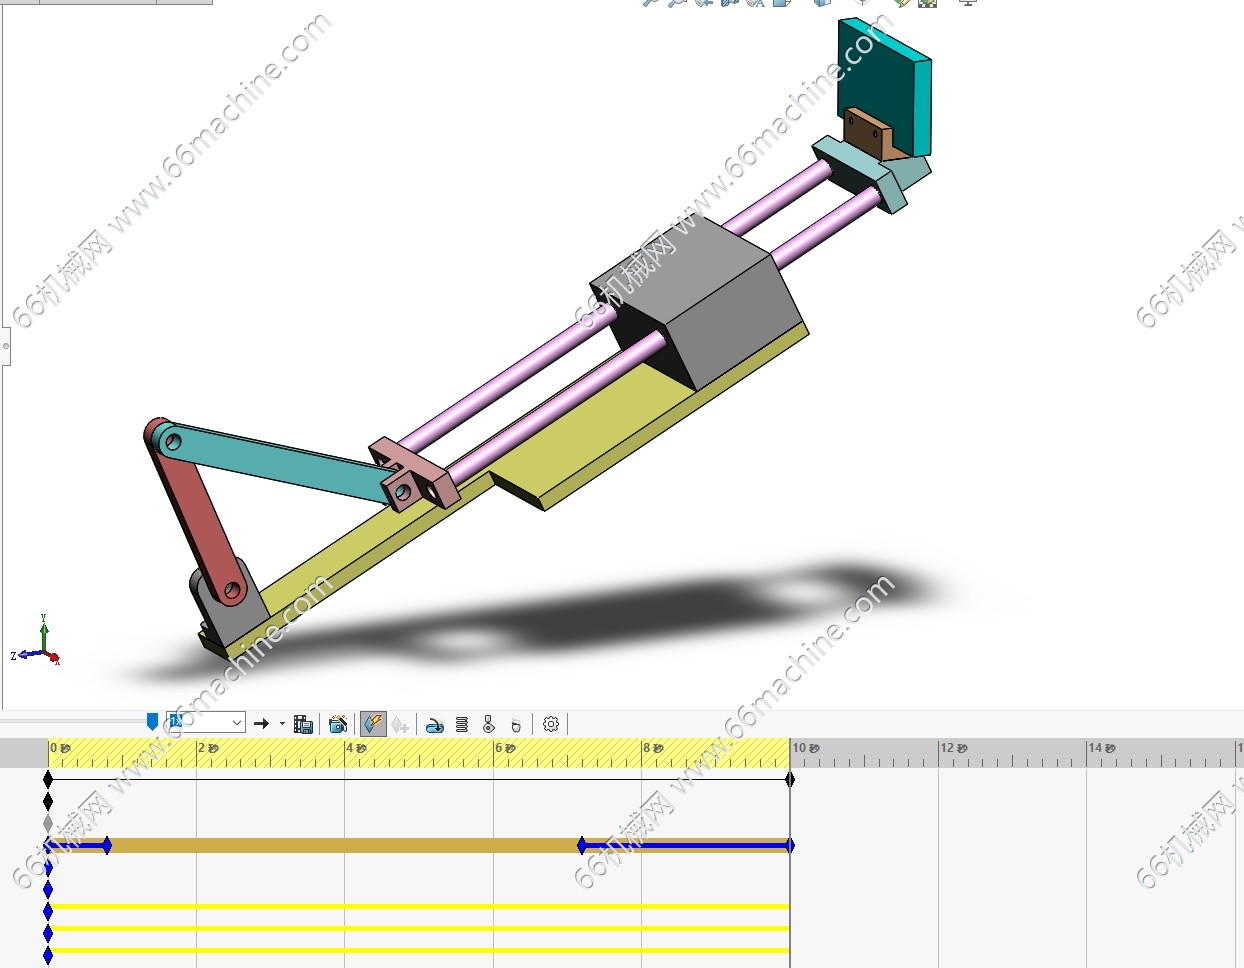Click the middle yellow timeline bar
This screenshot has height=968, width=1244.
click(x=419, y=929)
